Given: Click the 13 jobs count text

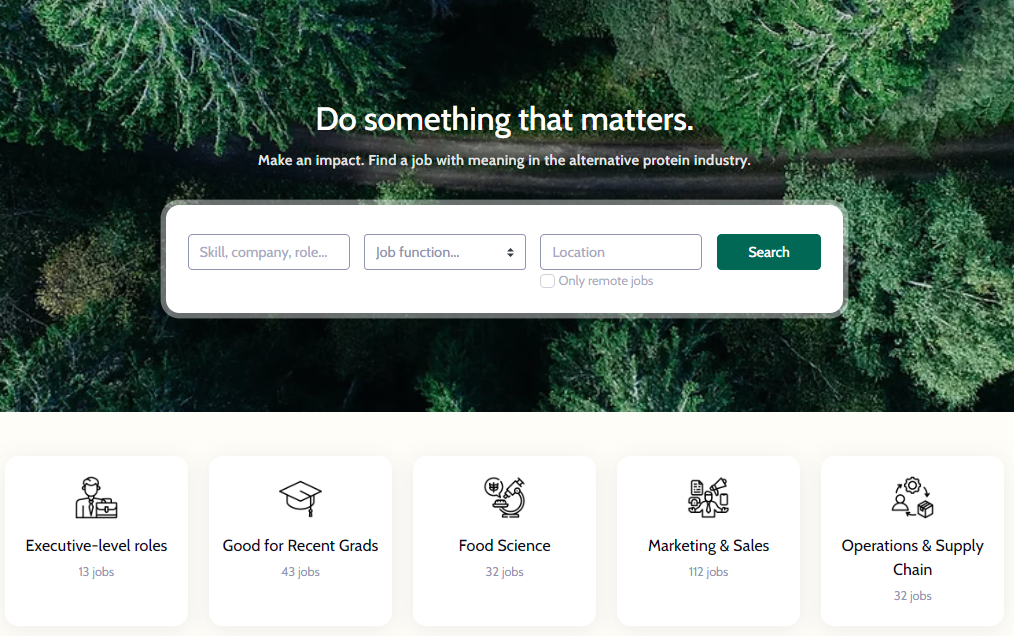Looking at the screenshot, I should pyautogui.click(x=96, y=572).
